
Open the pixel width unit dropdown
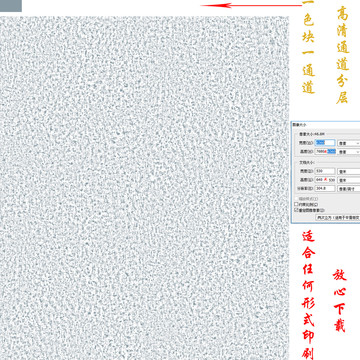[349, 143]
